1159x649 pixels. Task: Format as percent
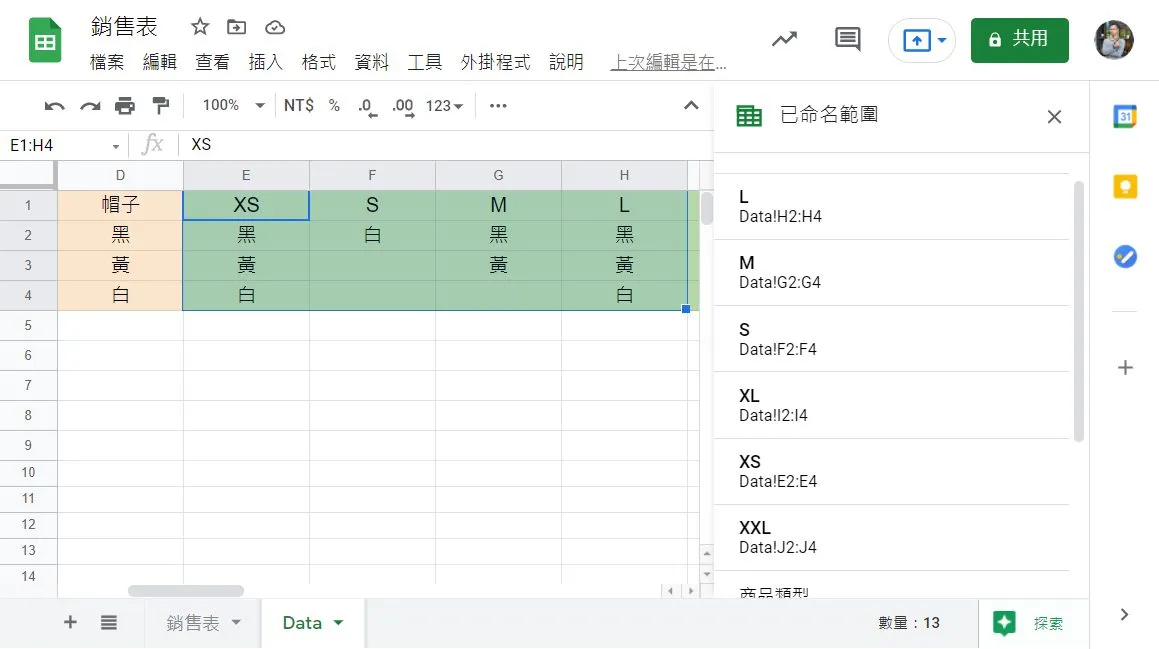pos(334,106)
